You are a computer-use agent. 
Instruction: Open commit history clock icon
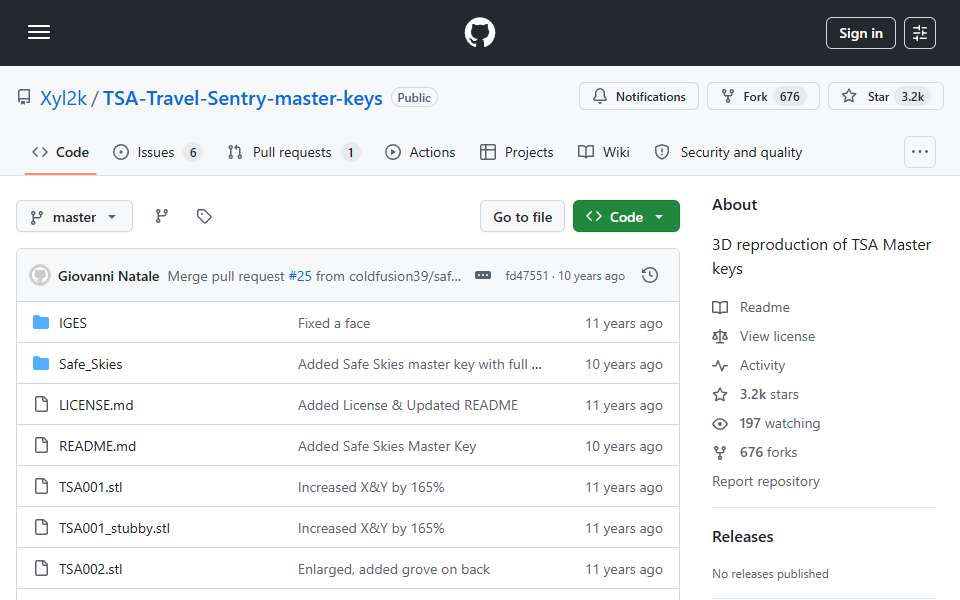(x=650, y=276)
